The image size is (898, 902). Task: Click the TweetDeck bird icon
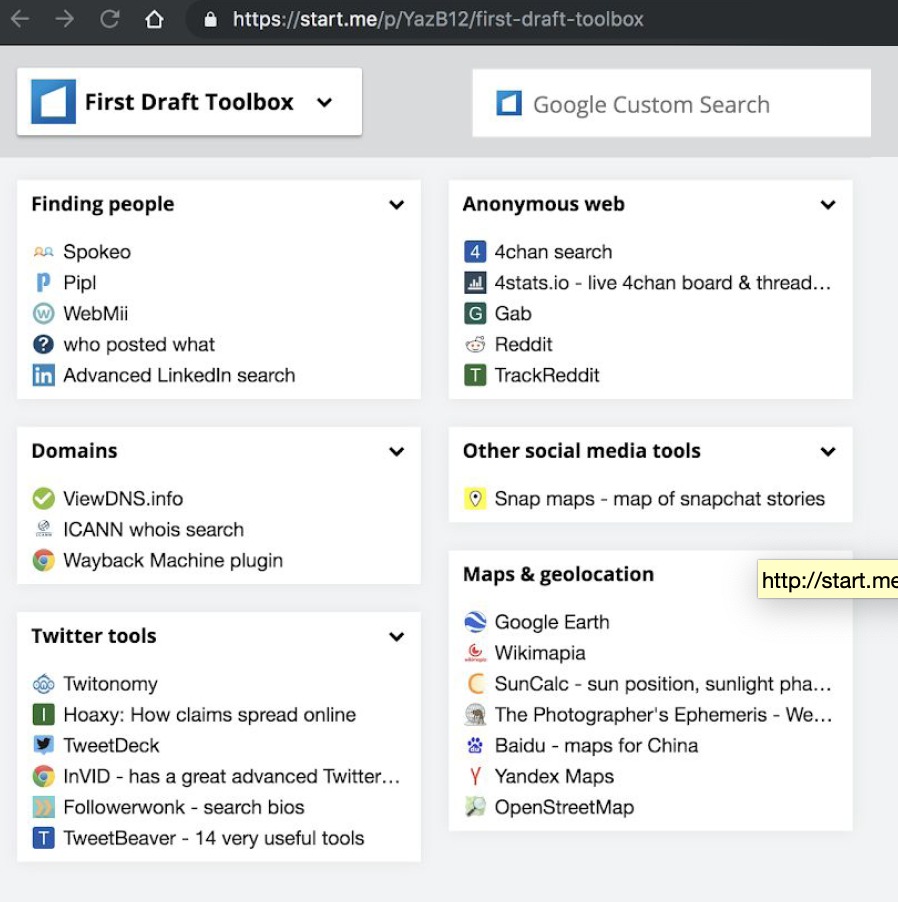coord(43,746)
